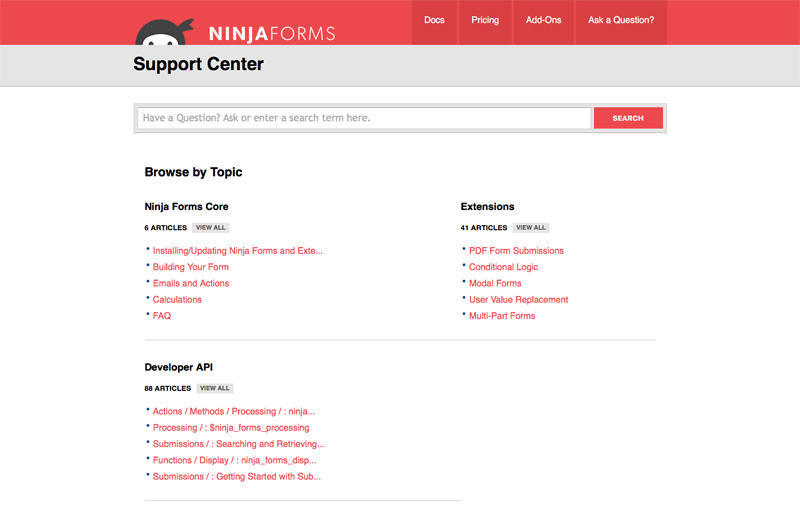Image resolution: width=800 pixels, height=529 pixels.
Task: Open the Ask a Question? menu item
Action: click(x=621, y=22)
